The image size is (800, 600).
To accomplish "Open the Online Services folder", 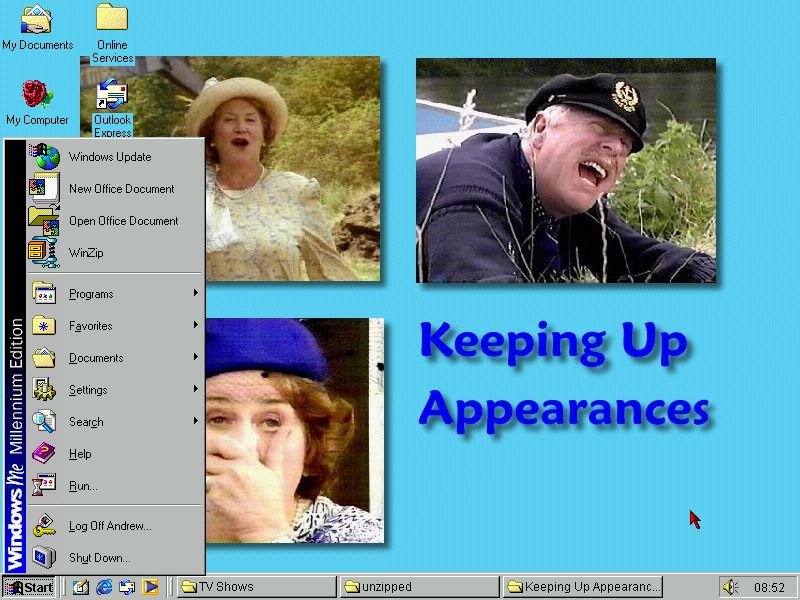I will pyautogui.click(x=112, y=22).
